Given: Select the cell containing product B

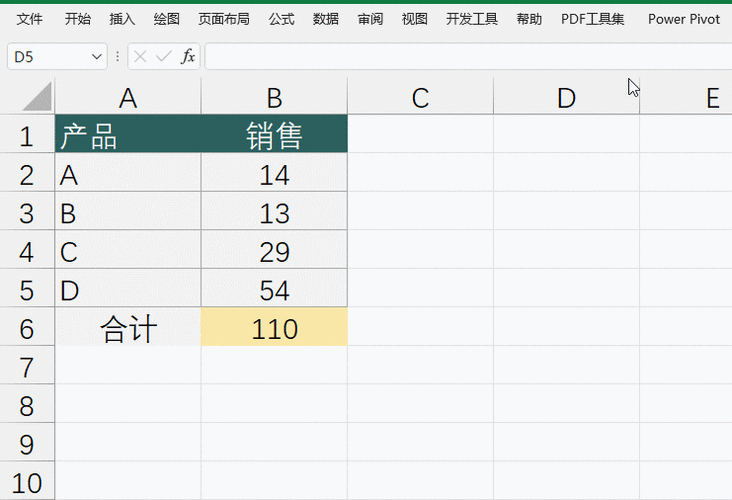Looking at the screenshot, I should point(128,211).
